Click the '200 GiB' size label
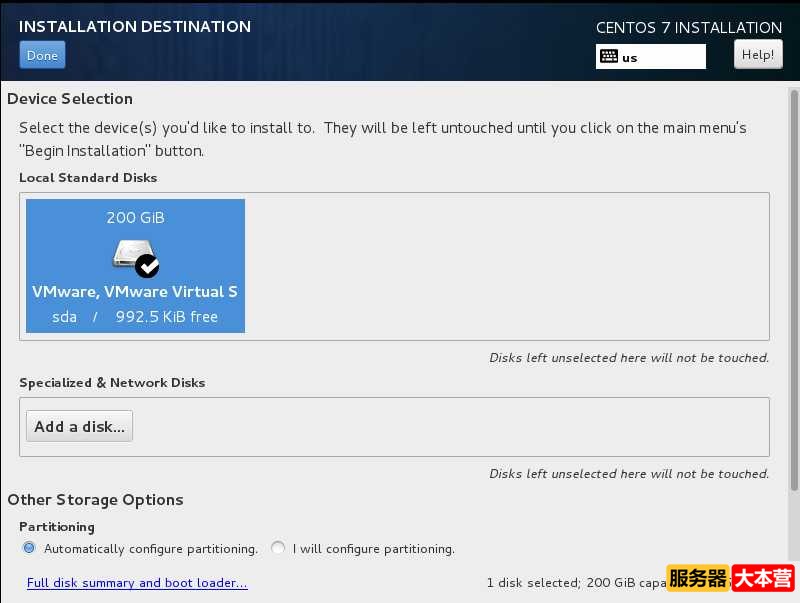Viewport: 800px width, 603px height. (135, 218)
